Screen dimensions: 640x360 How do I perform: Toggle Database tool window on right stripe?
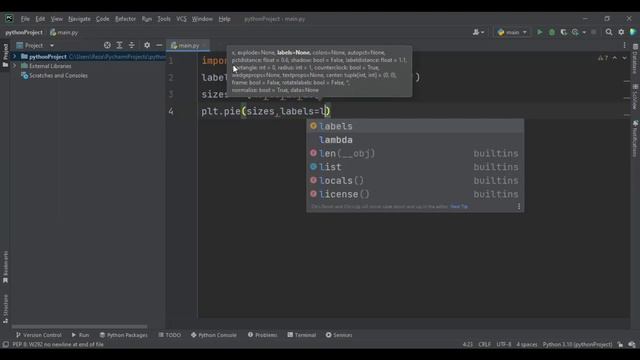(x=635, y=60)
